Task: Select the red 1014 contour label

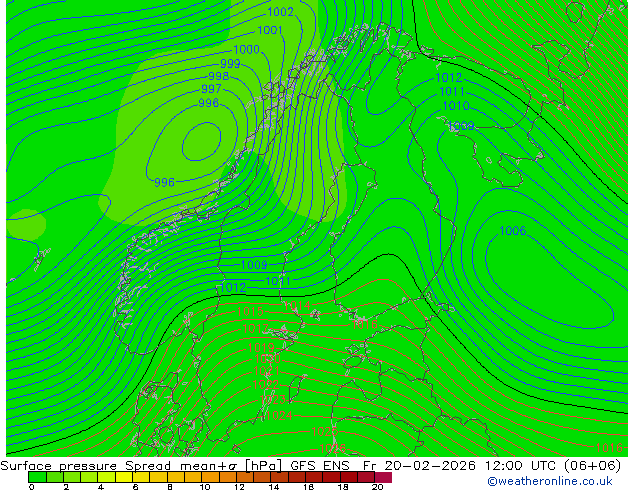Action: pyautogui.click(x=297, y=306)
